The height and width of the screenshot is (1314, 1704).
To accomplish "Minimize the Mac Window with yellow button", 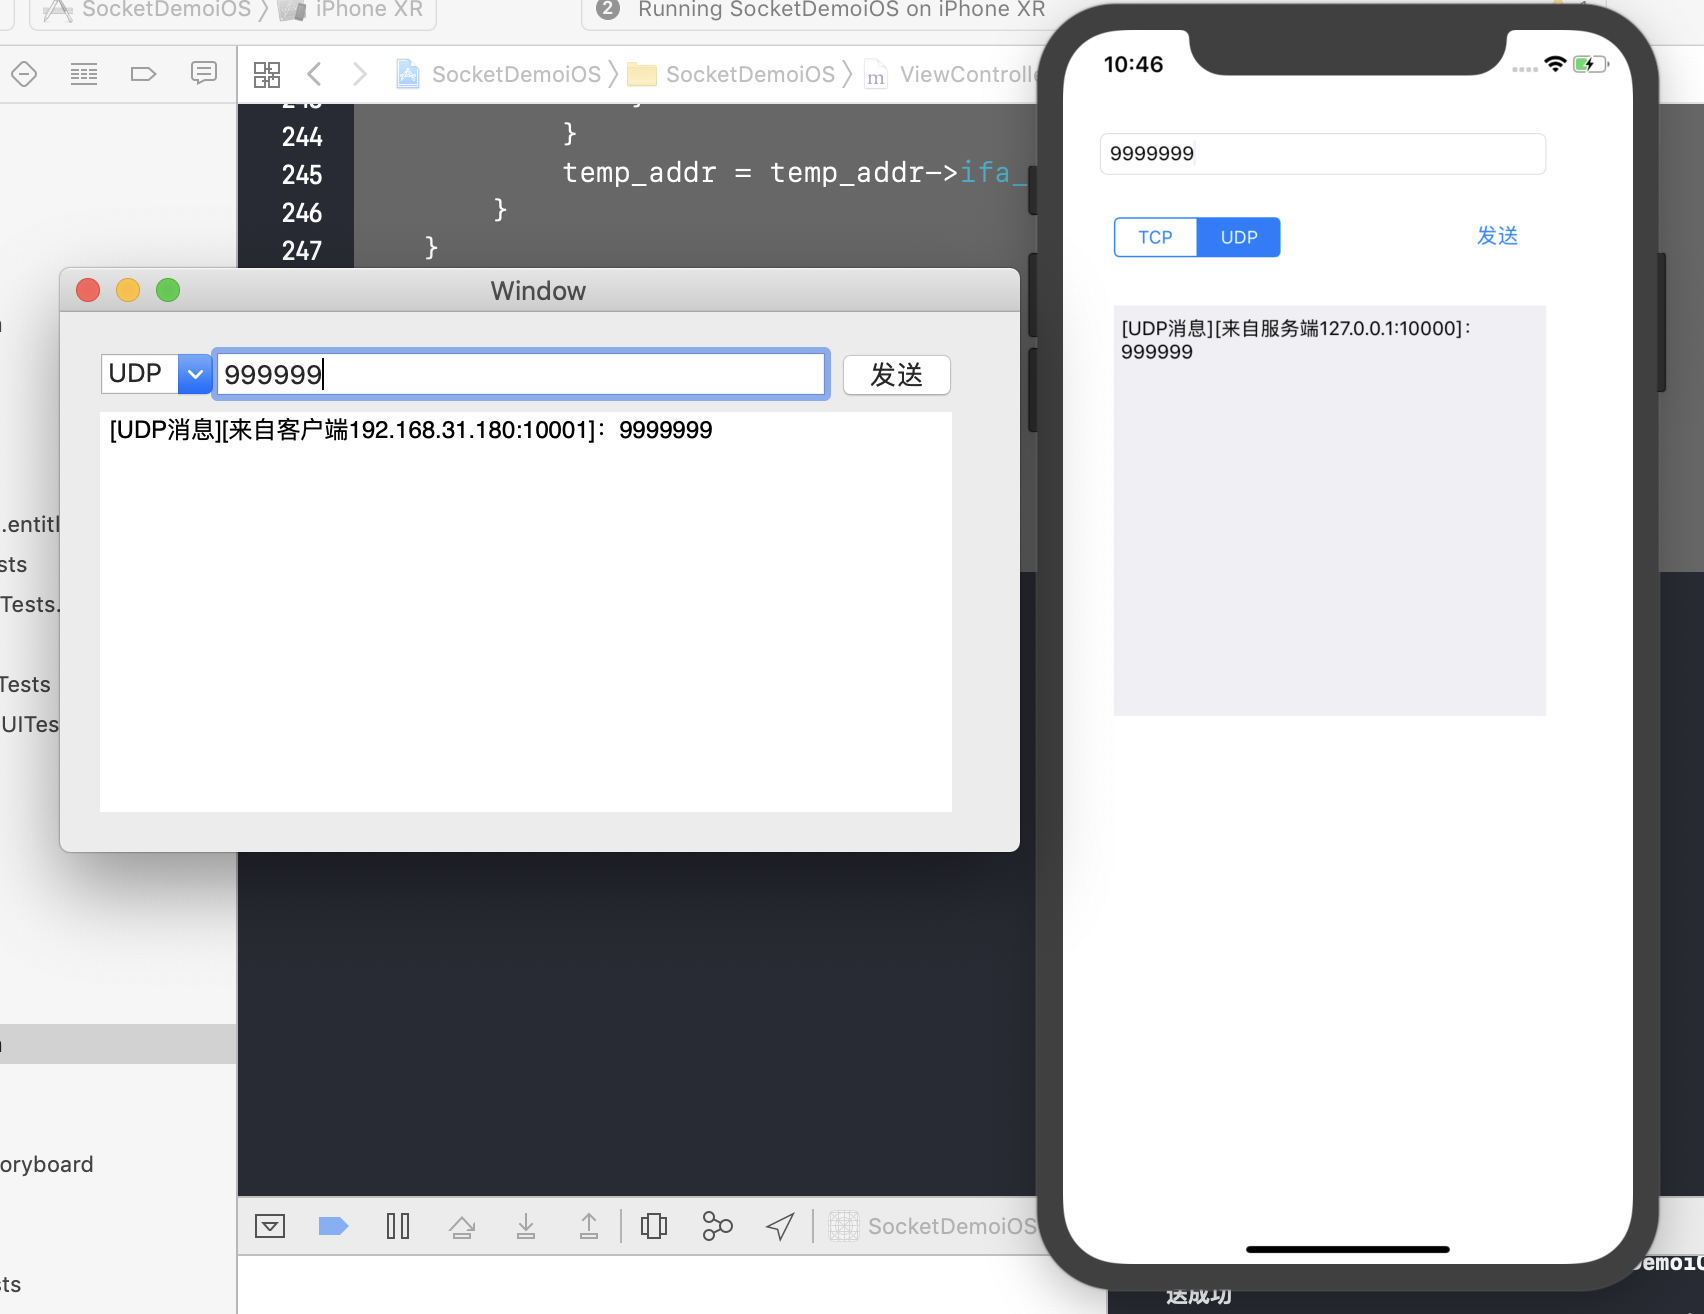I will click(128, 290).
